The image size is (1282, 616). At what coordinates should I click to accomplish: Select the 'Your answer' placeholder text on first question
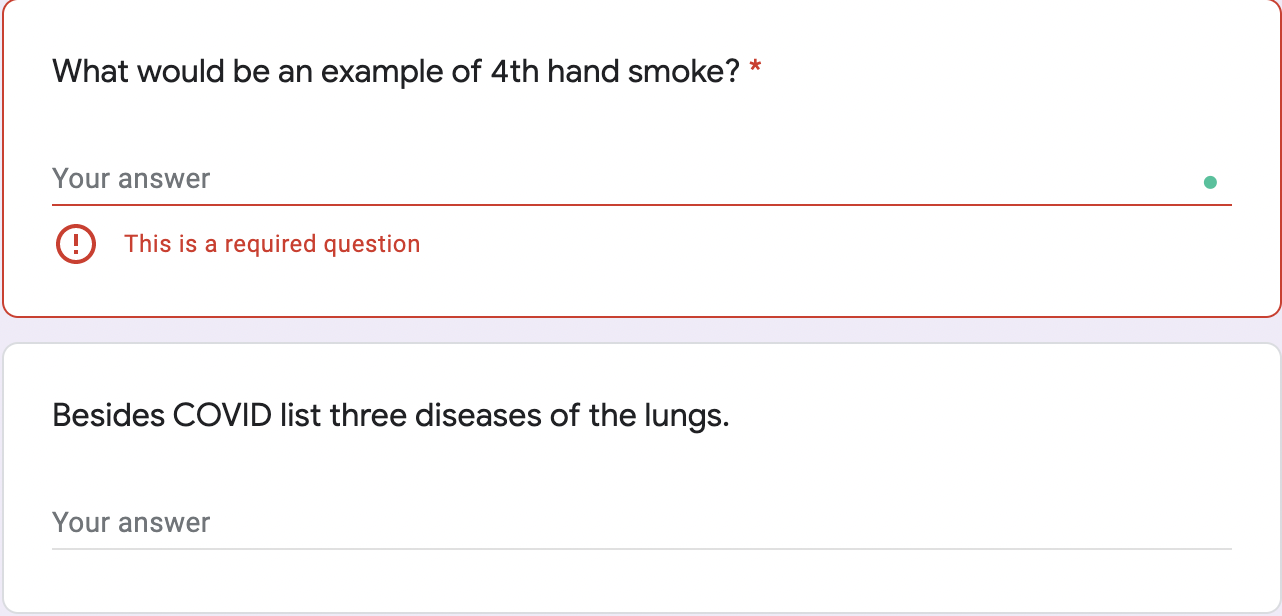coord(131,178)
